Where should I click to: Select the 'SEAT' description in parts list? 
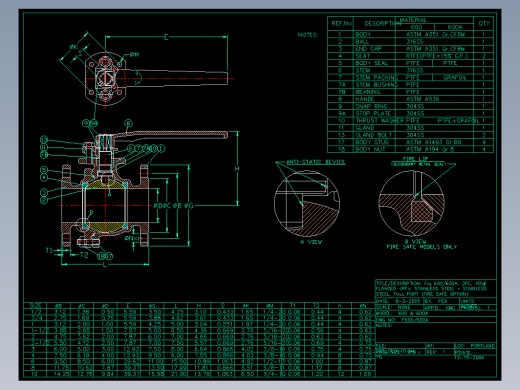click(x=363, y=56)
